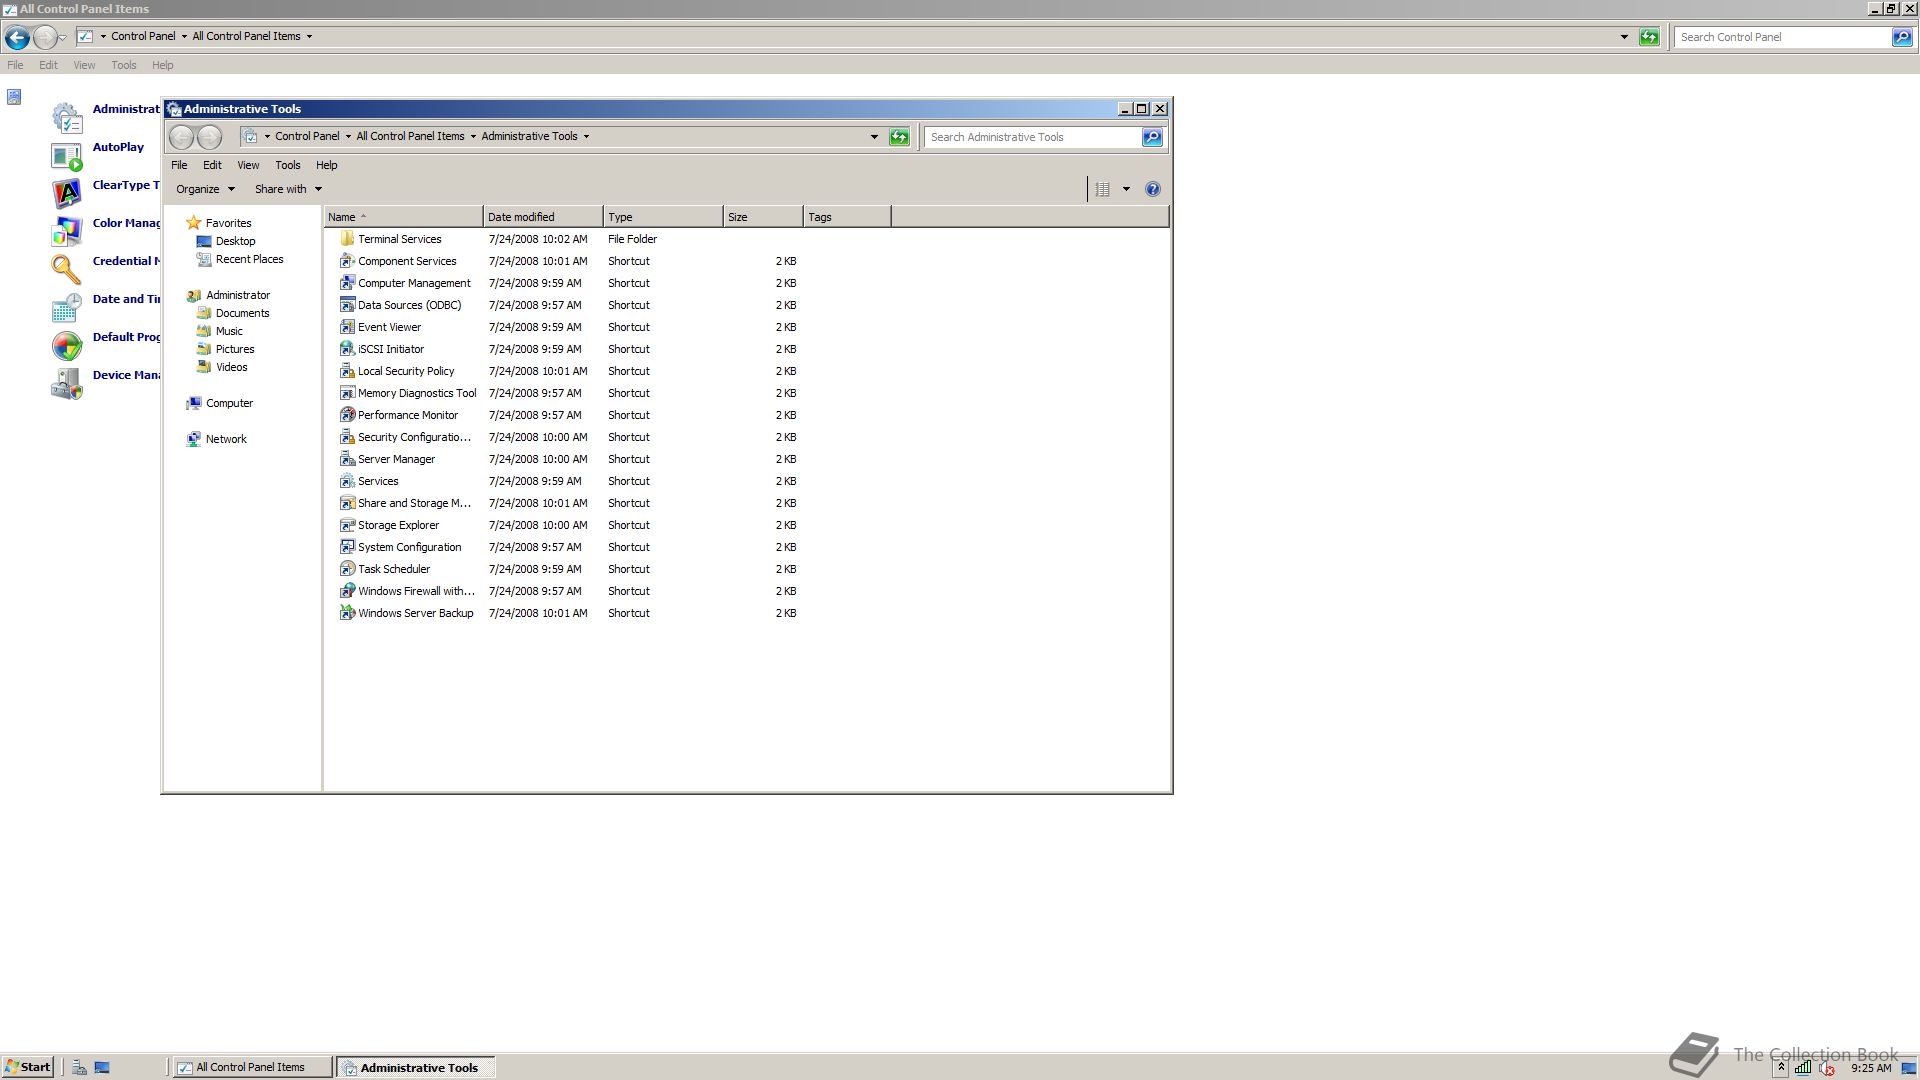Sort by Name column header
Viewport: 1920px width, 1080px height.
(x=403, y=217)
